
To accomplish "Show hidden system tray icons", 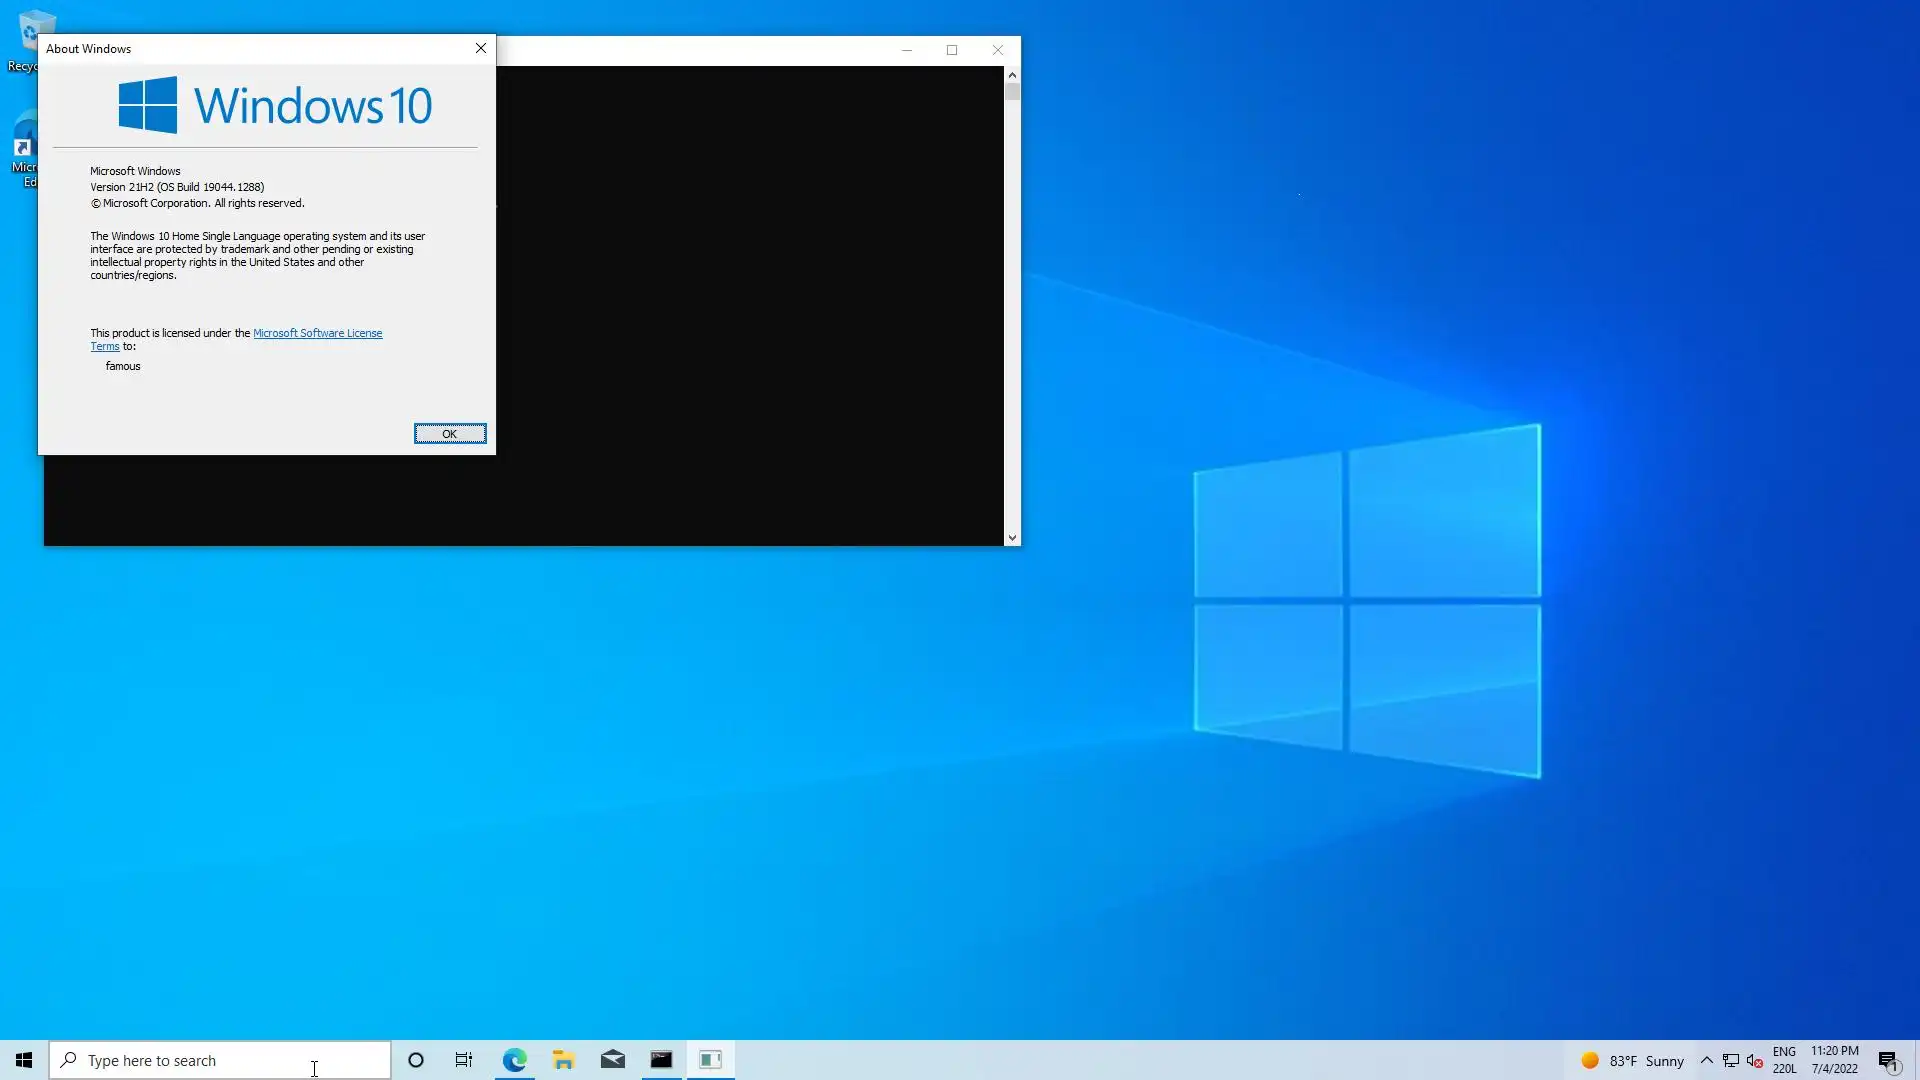I will tap(1707, 1060).
